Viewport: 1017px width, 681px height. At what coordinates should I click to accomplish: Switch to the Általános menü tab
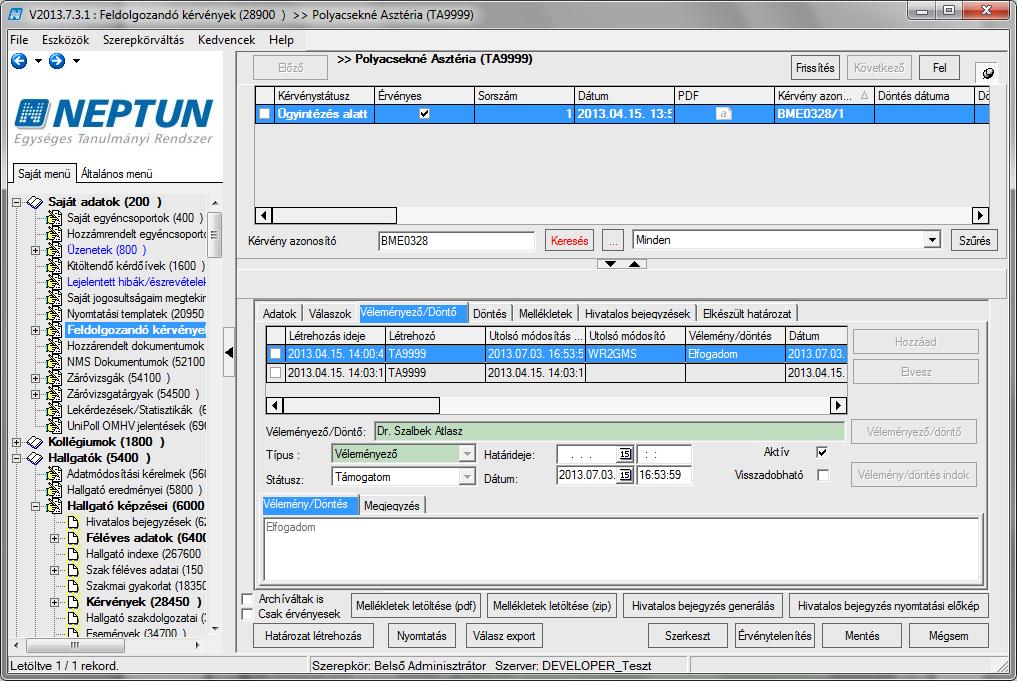tap(117, 174)
